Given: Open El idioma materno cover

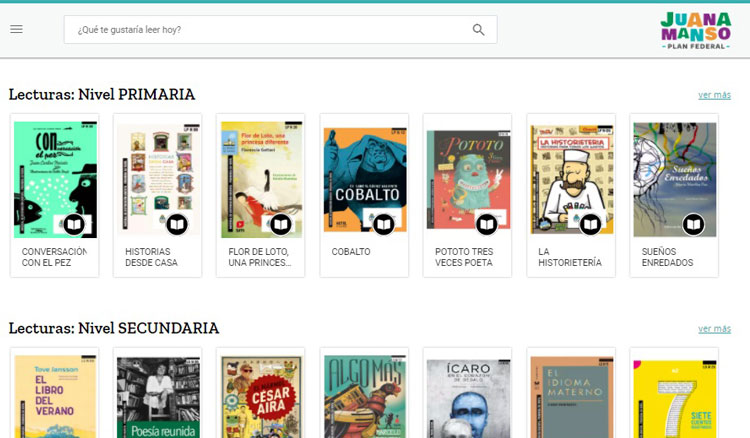Looking at the screenshot, I should click(572, 397).
